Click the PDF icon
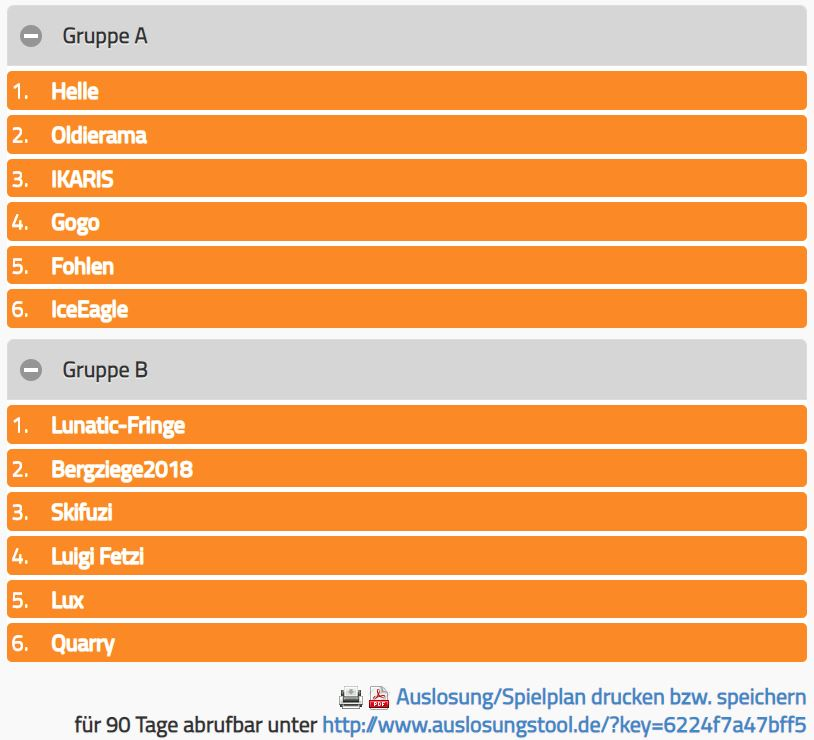 379,697
